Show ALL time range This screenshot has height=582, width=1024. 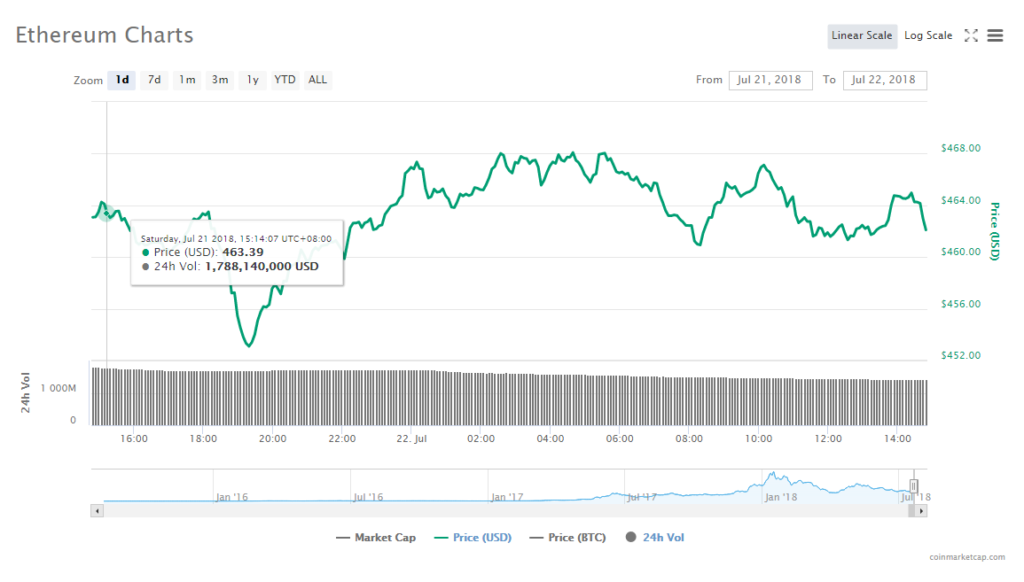tap(317, 80)
